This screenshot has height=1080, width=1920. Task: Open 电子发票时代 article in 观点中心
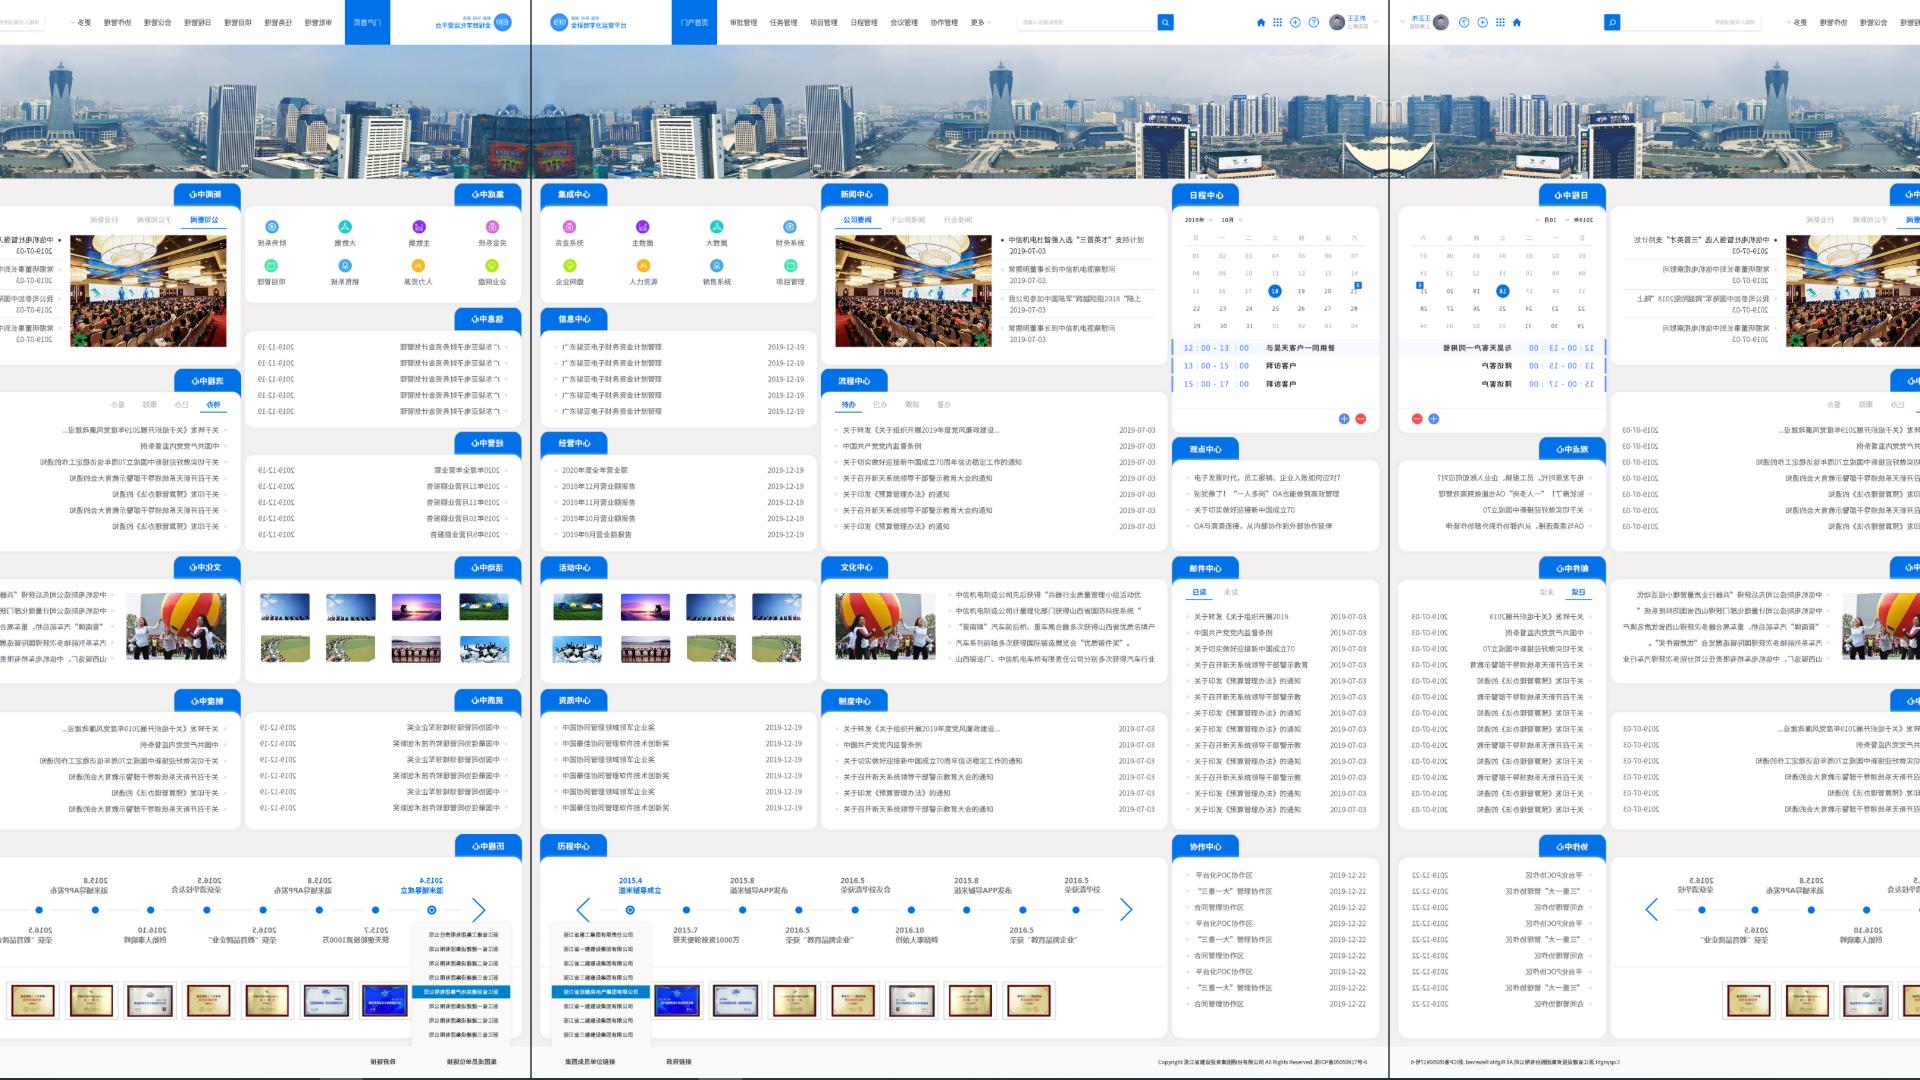click(x=1267, y=478)
